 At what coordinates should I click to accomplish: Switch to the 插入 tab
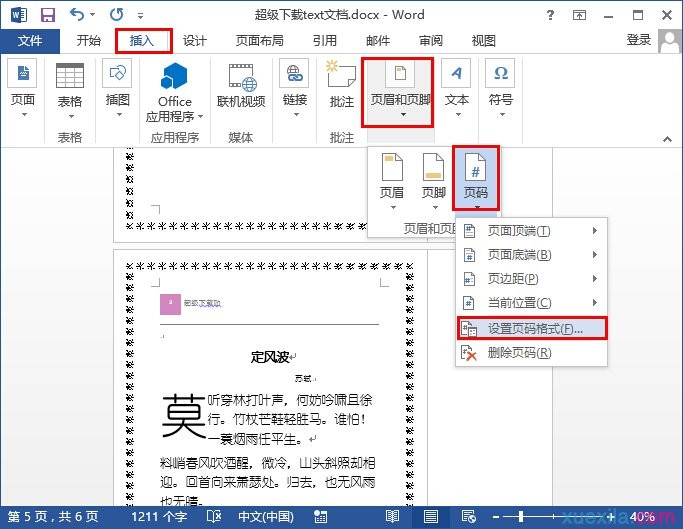click(142, 41)
